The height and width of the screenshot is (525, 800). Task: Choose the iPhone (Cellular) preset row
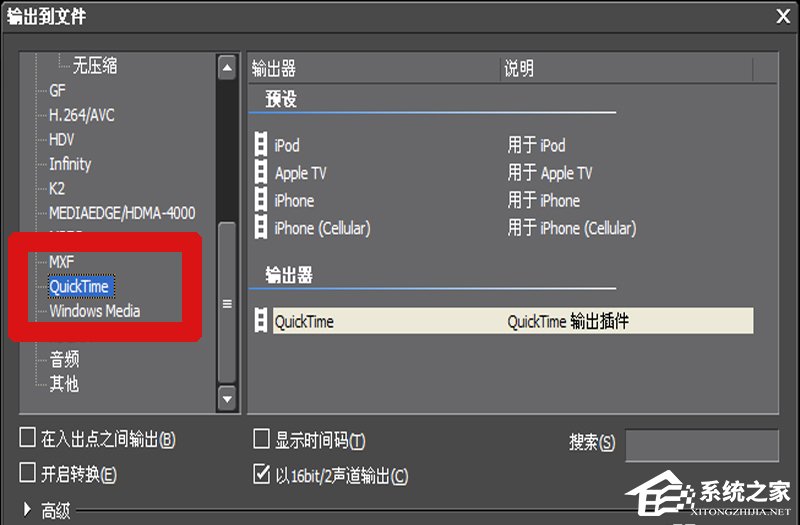504,227
